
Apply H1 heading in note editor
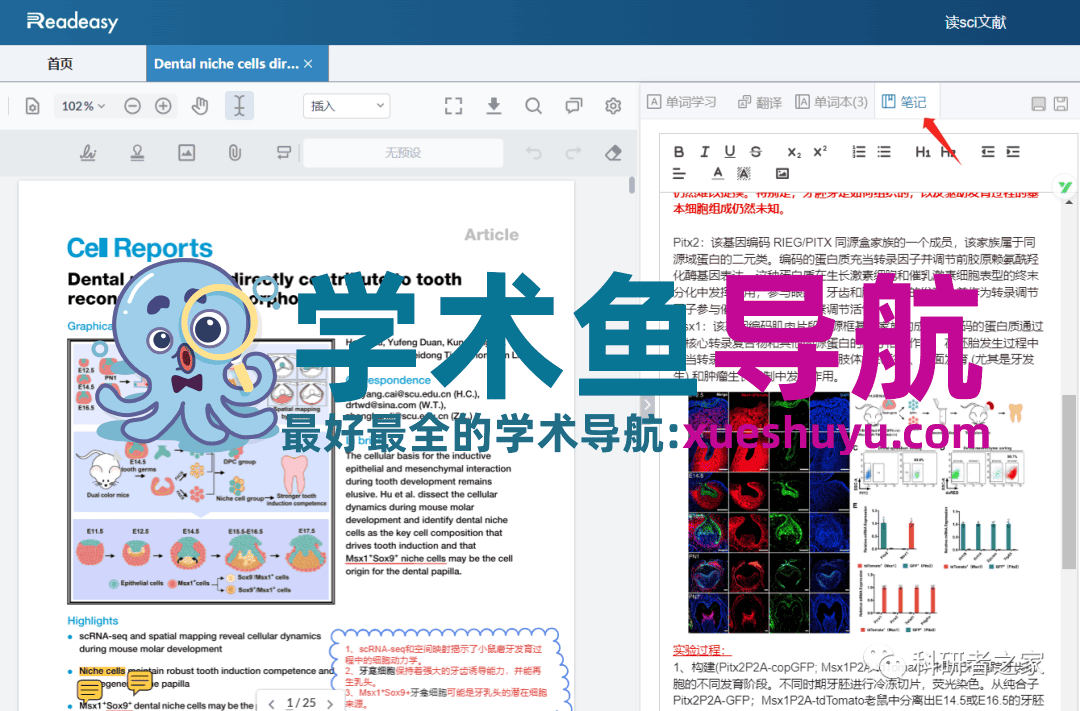click(922, 151)
